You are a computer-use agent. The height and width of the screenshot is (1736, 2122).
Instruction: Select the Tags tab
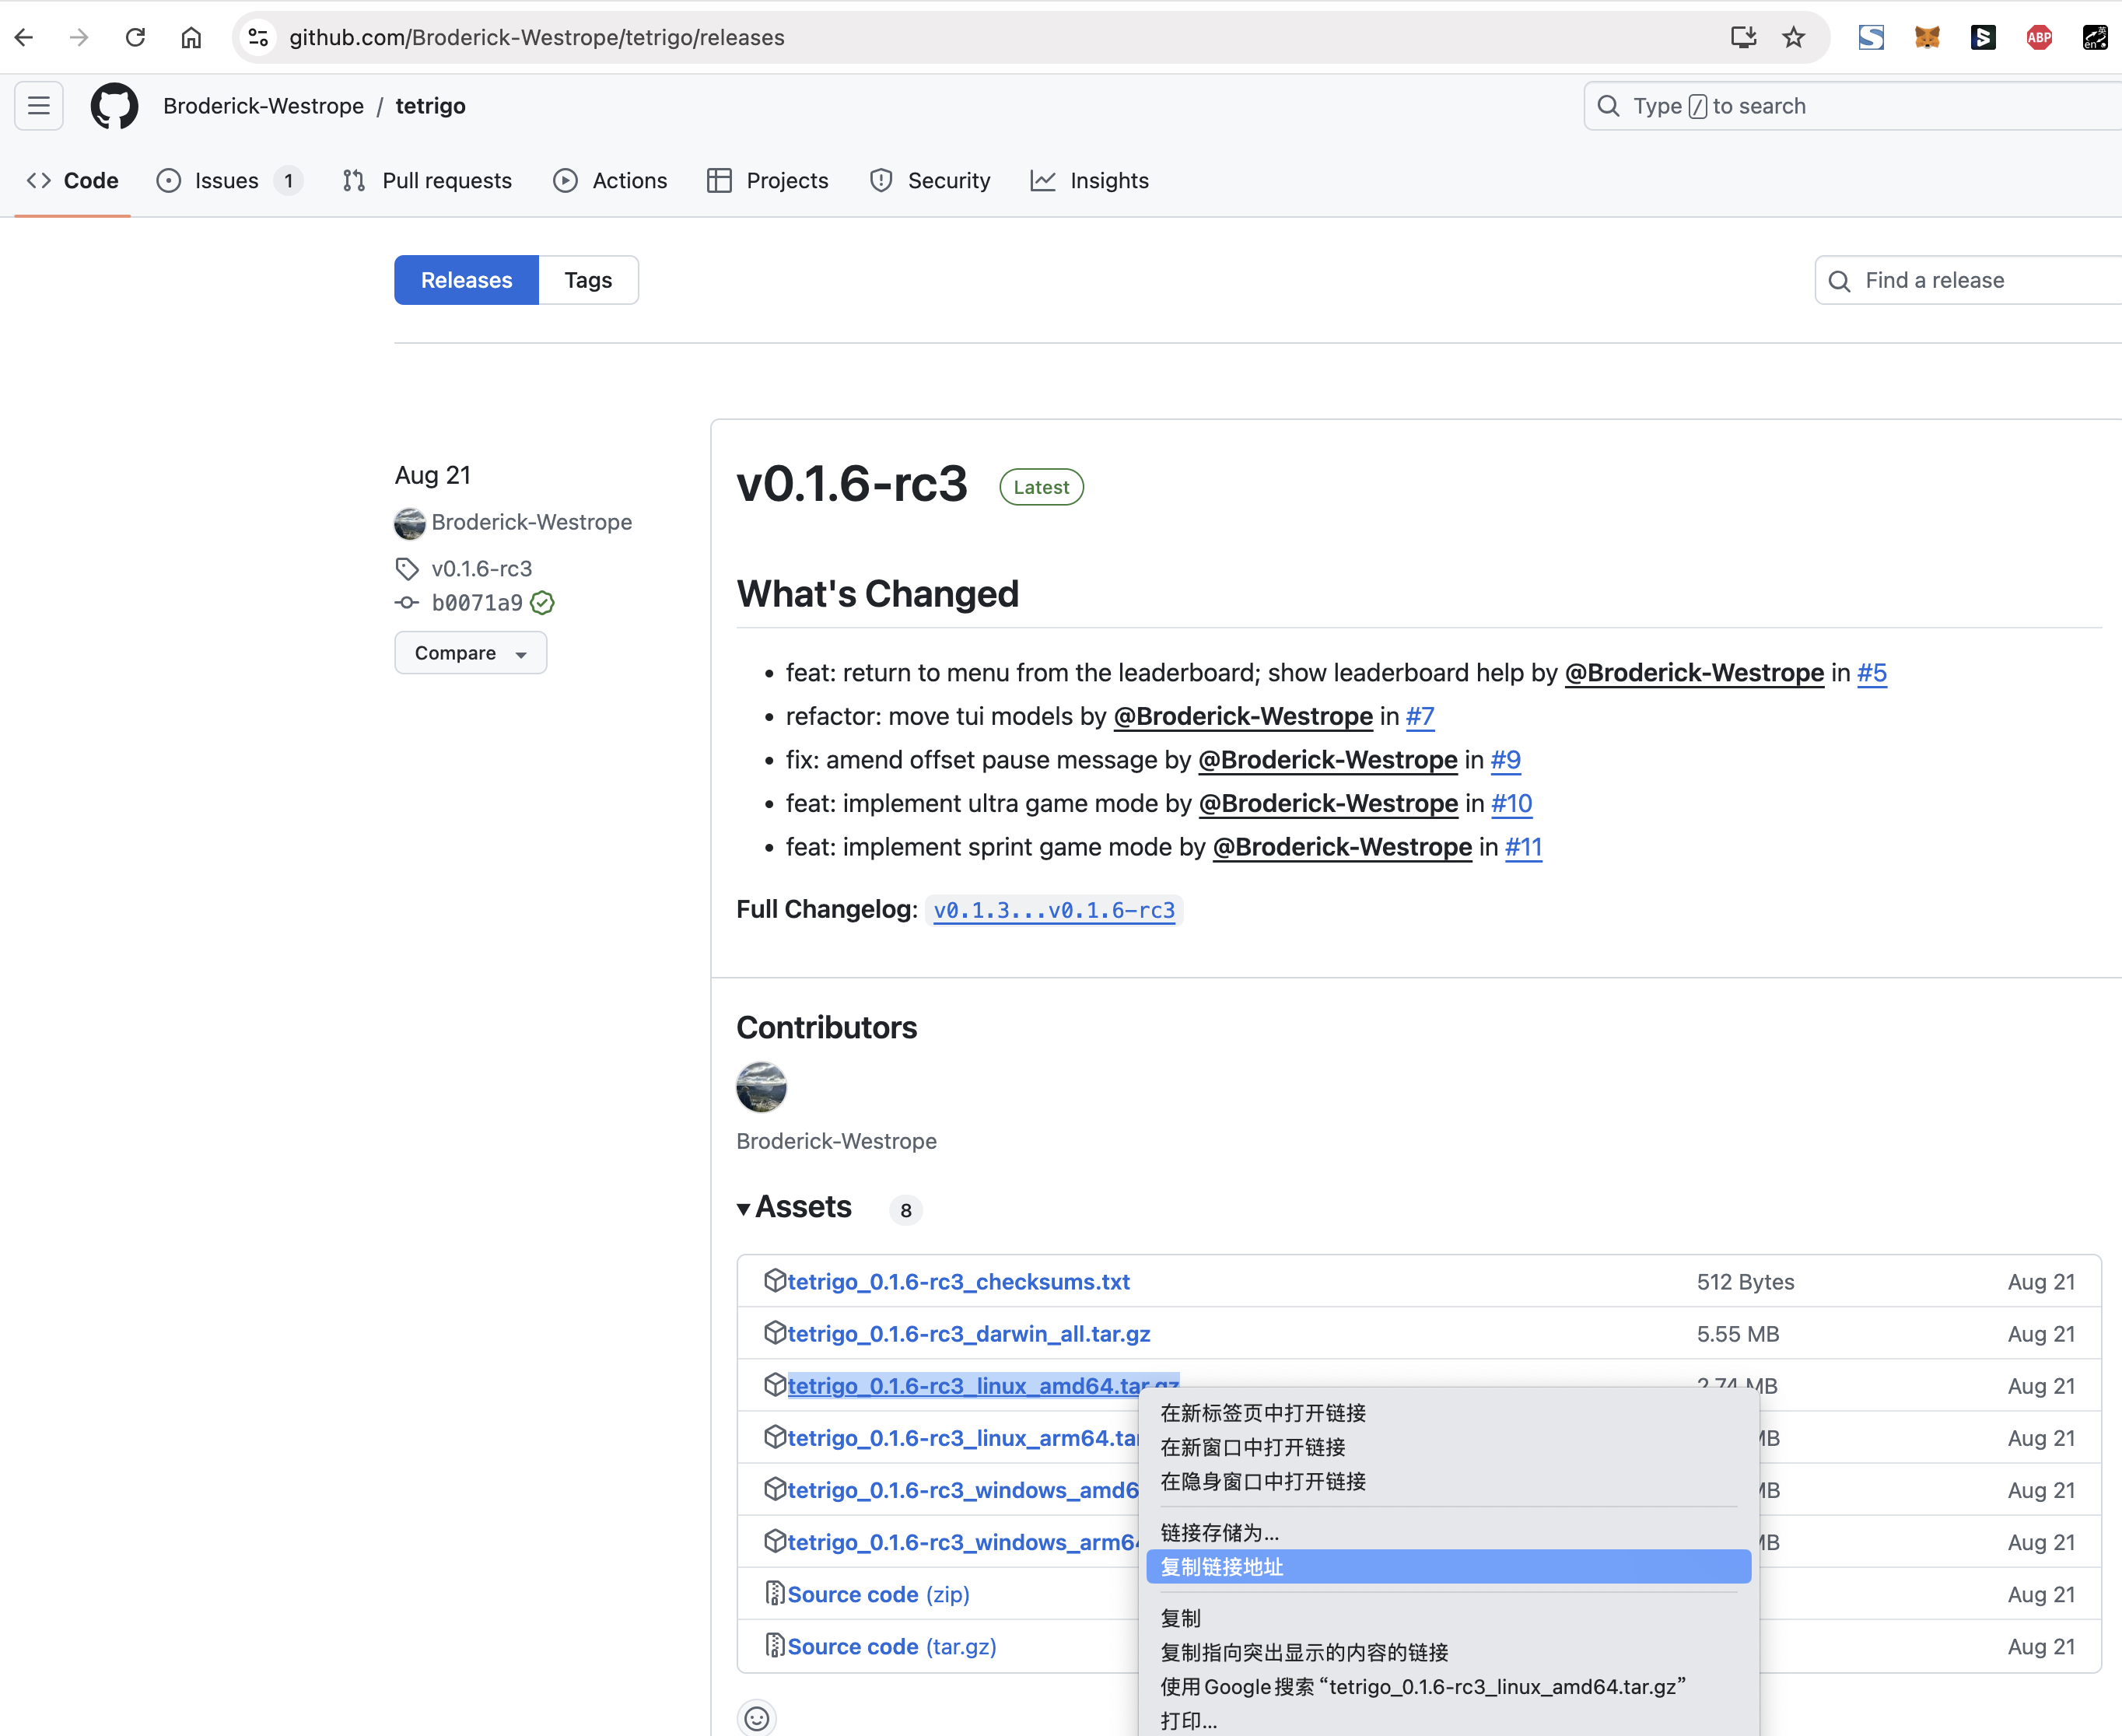pyautogui.click(x=589, y=278)
